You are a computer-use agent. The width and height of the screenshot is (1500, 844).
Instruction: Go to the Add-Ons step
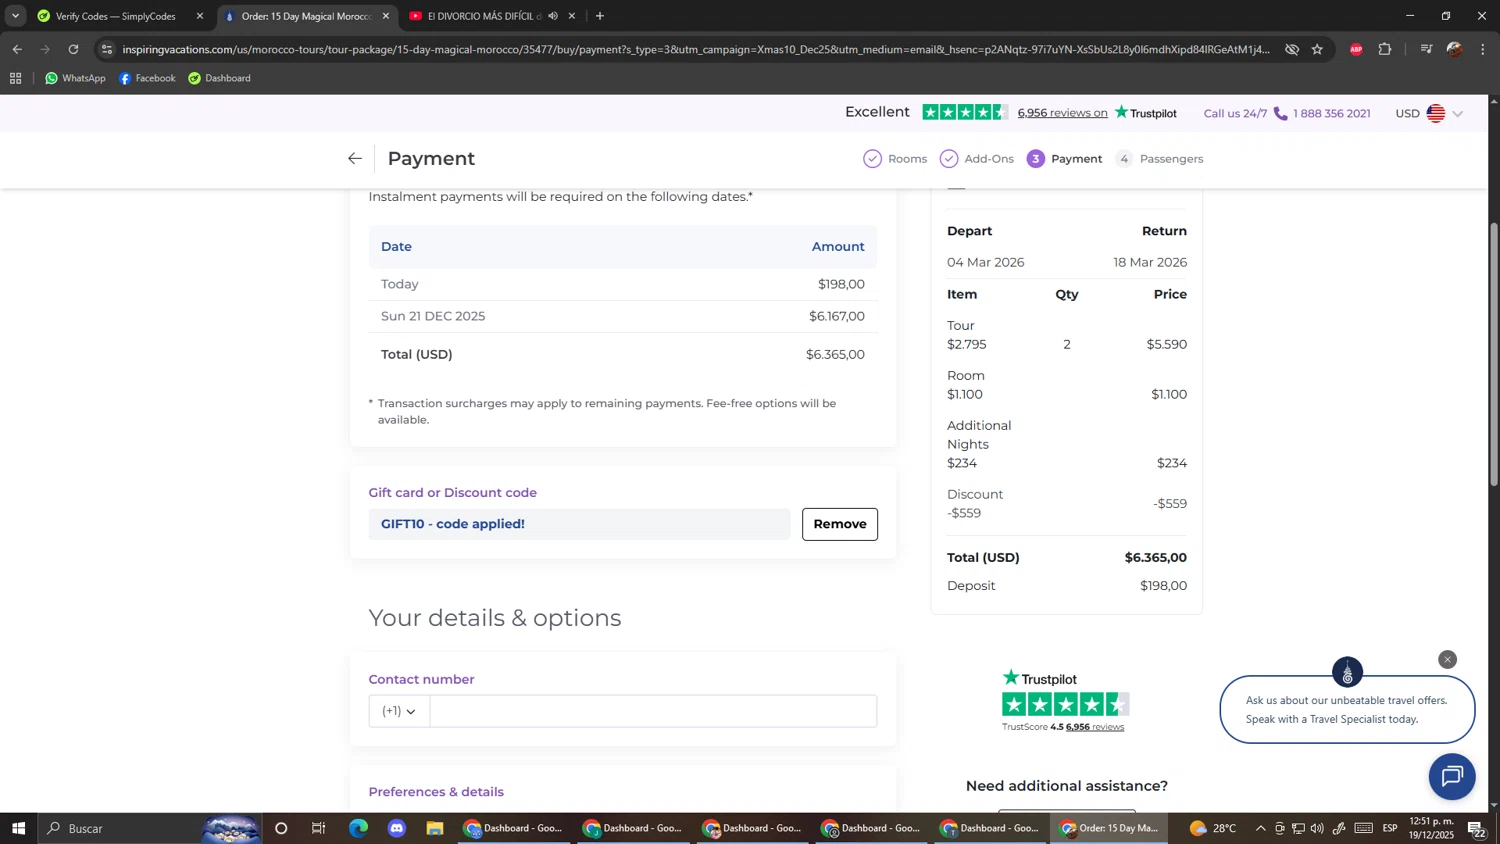(977, 159)
